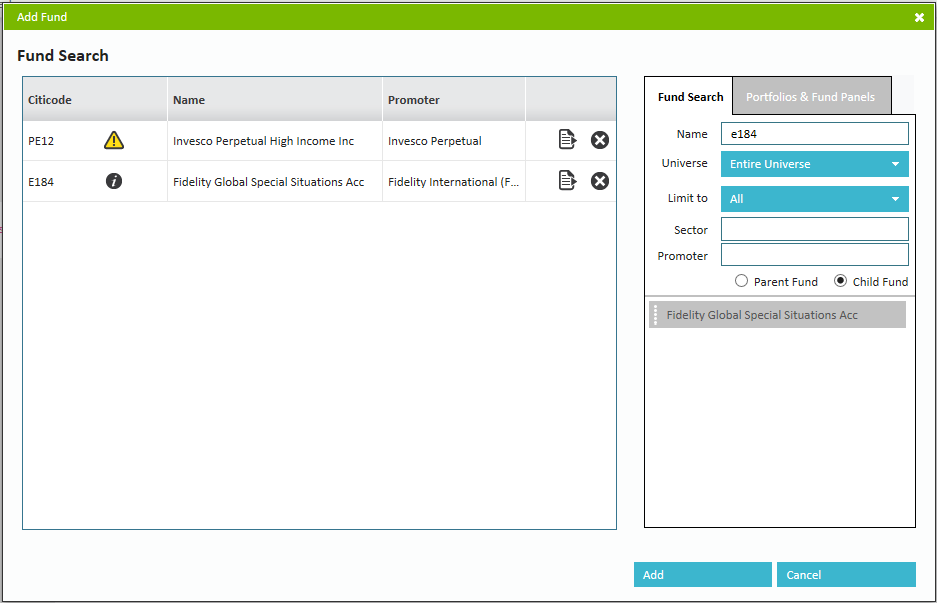Remove the Fidelity Global Special Situations Acc fund

pyautogui.click(x=599, y=180)
